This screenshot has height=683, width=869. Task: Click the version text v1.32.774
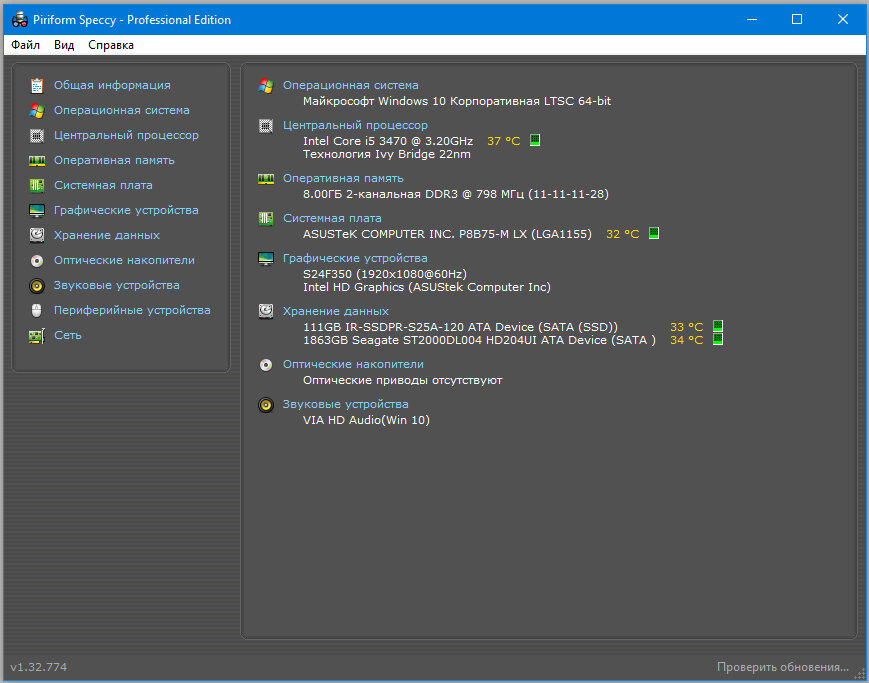click(x=39, y=666)
